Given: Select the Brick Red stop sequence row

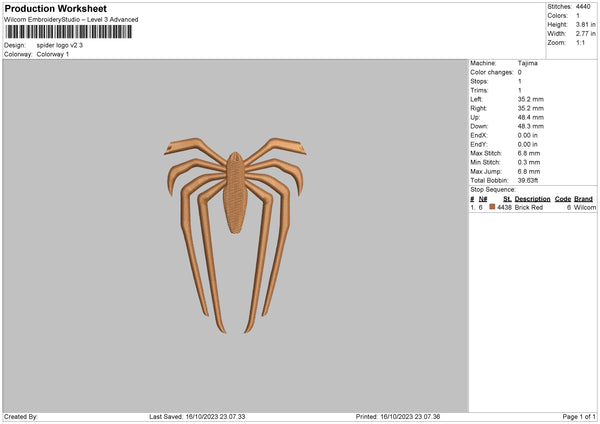Looking at the screenshot, I should 533,207.
